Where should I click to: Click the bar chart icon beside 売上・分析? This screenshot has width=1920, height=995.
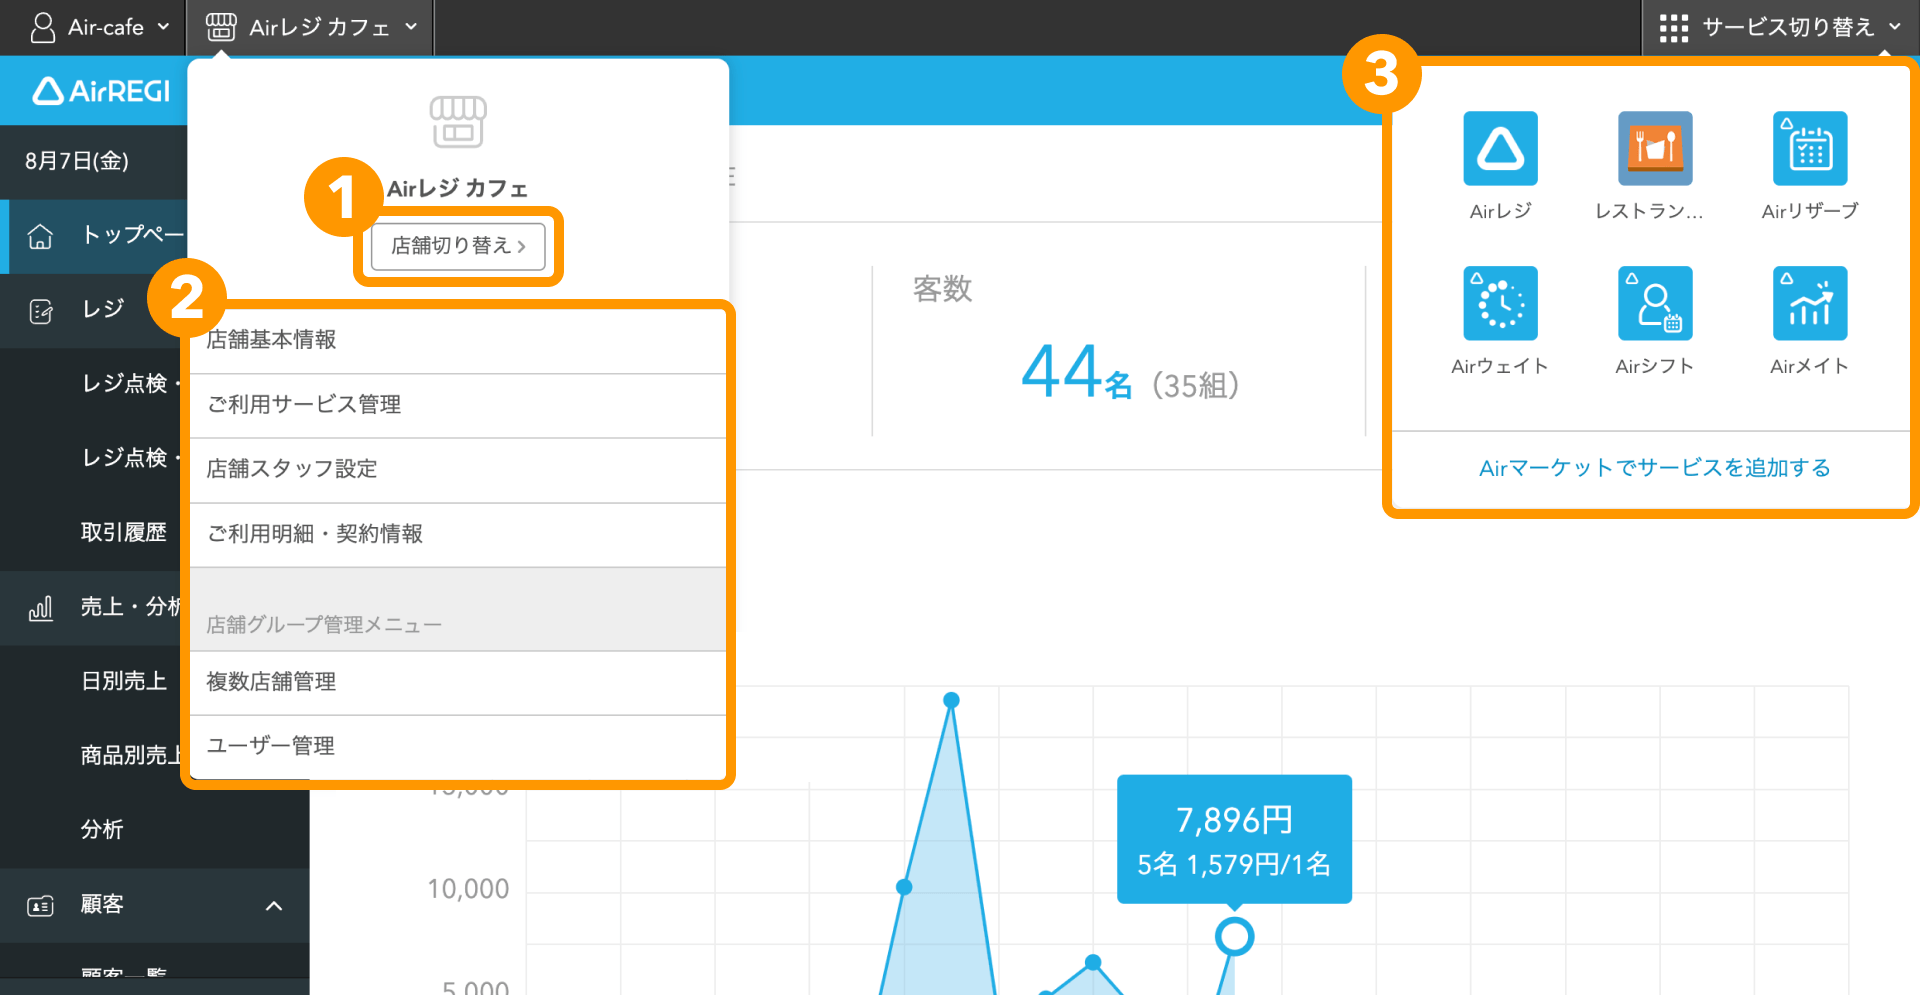[41, 608]
